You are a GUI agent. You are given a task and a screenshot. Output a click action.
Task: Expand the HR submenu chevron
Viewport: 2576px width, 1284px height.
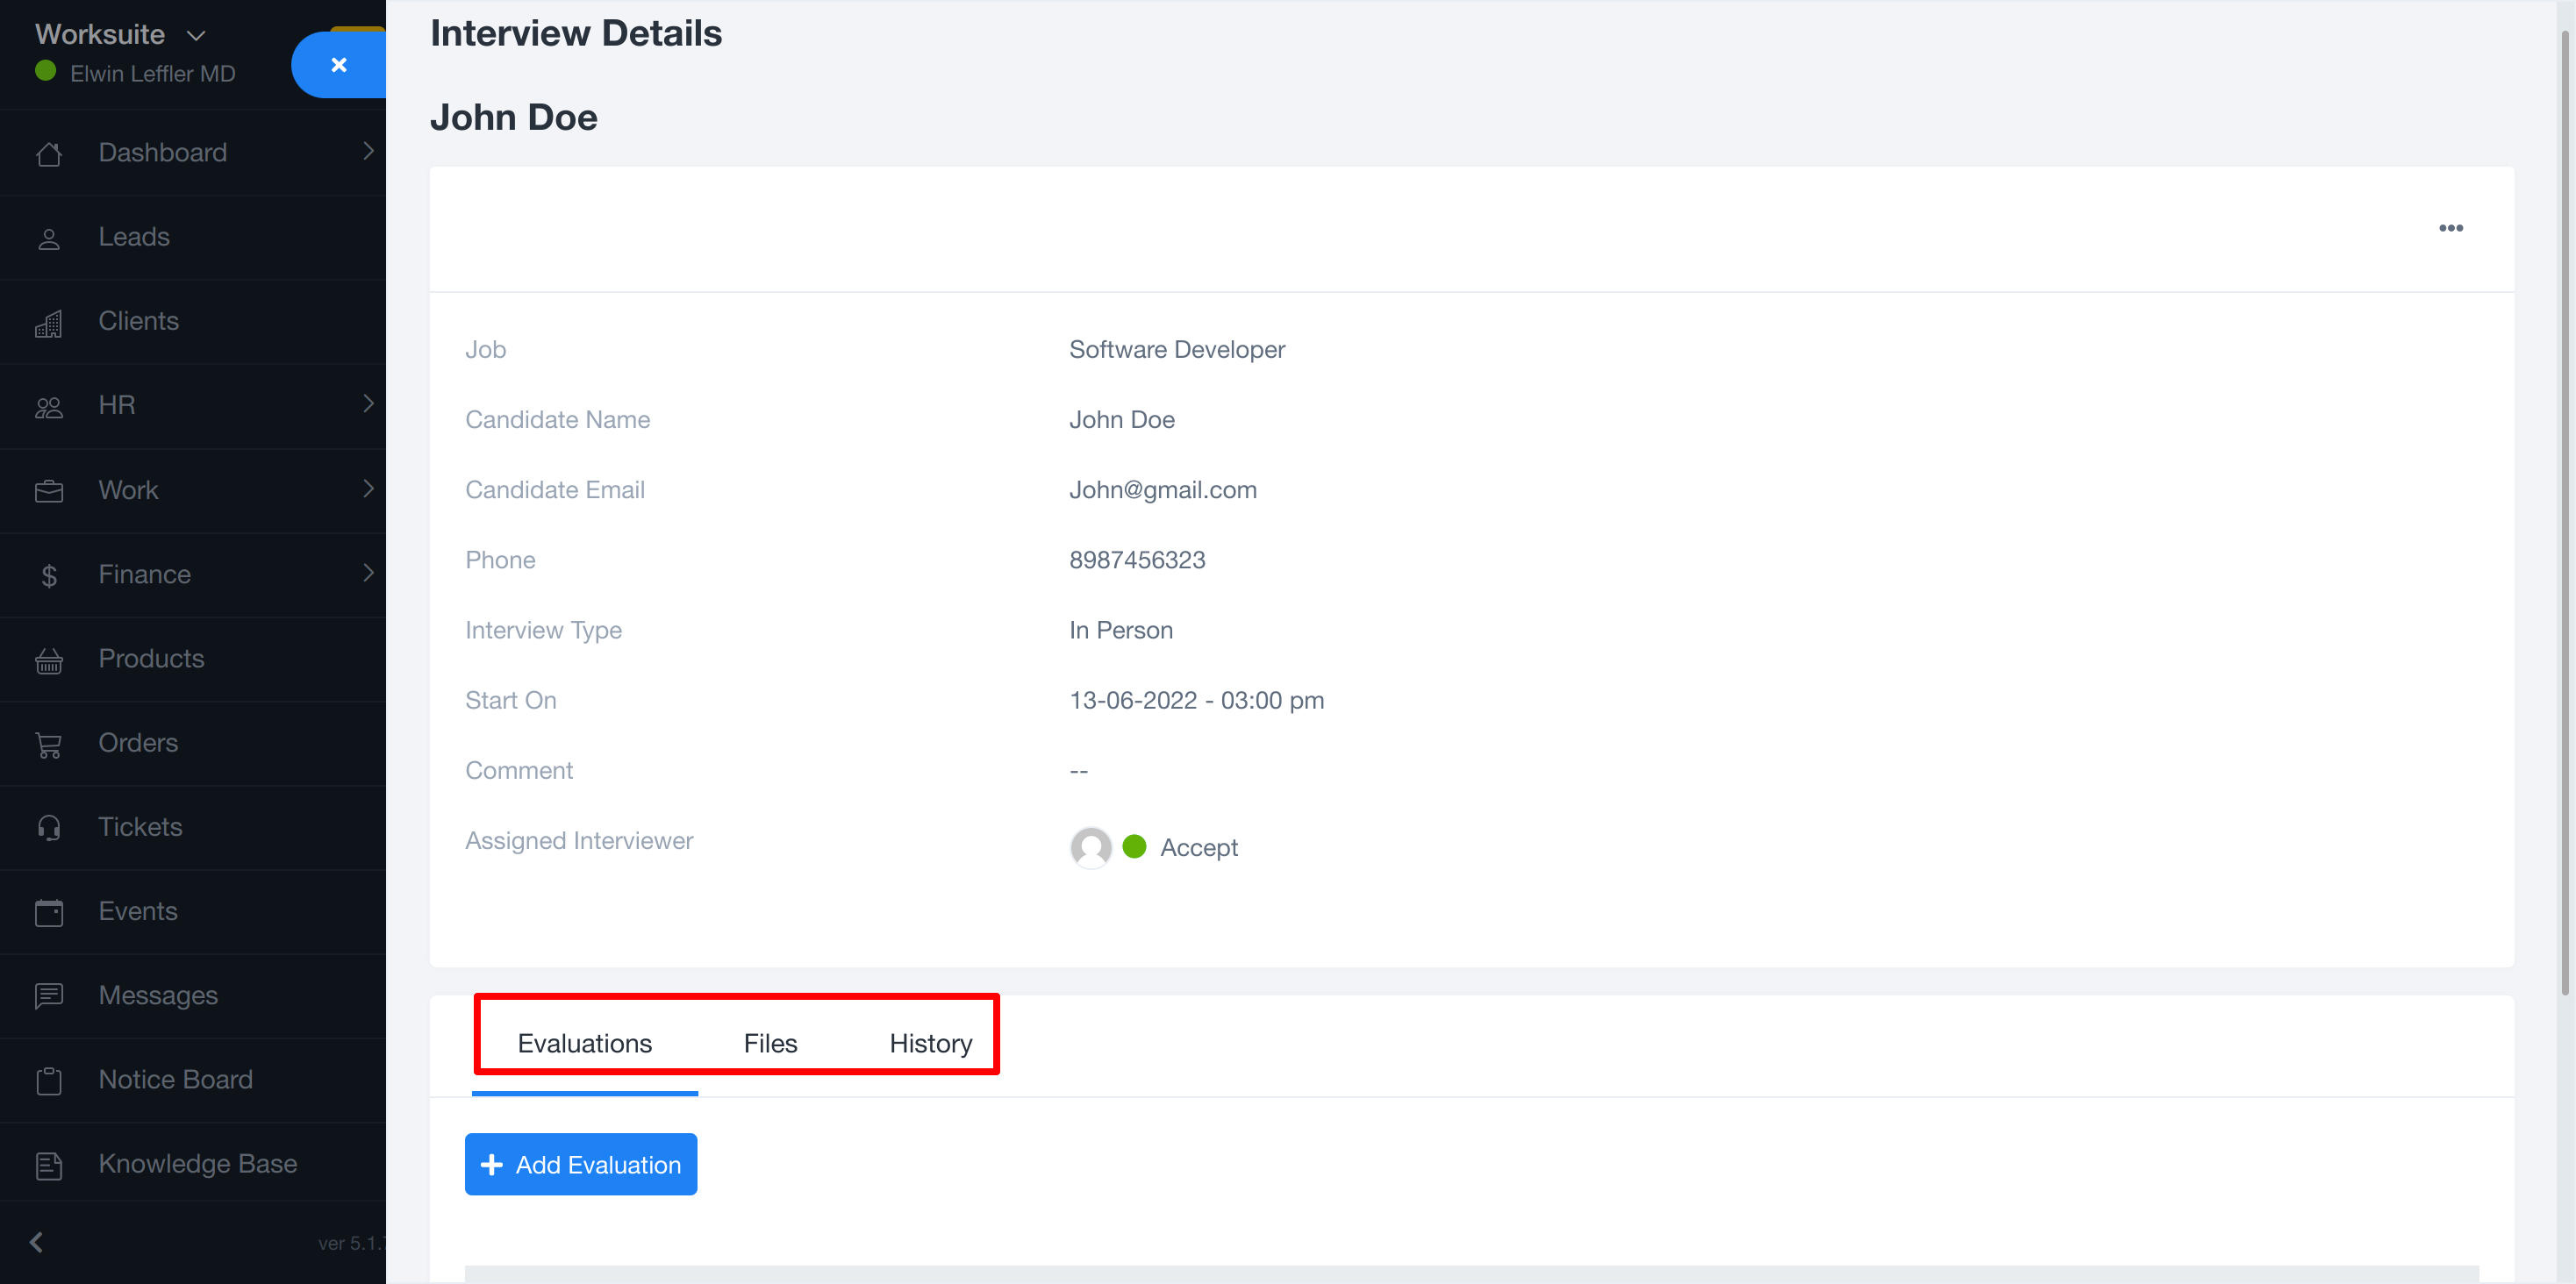pos(368,404)
